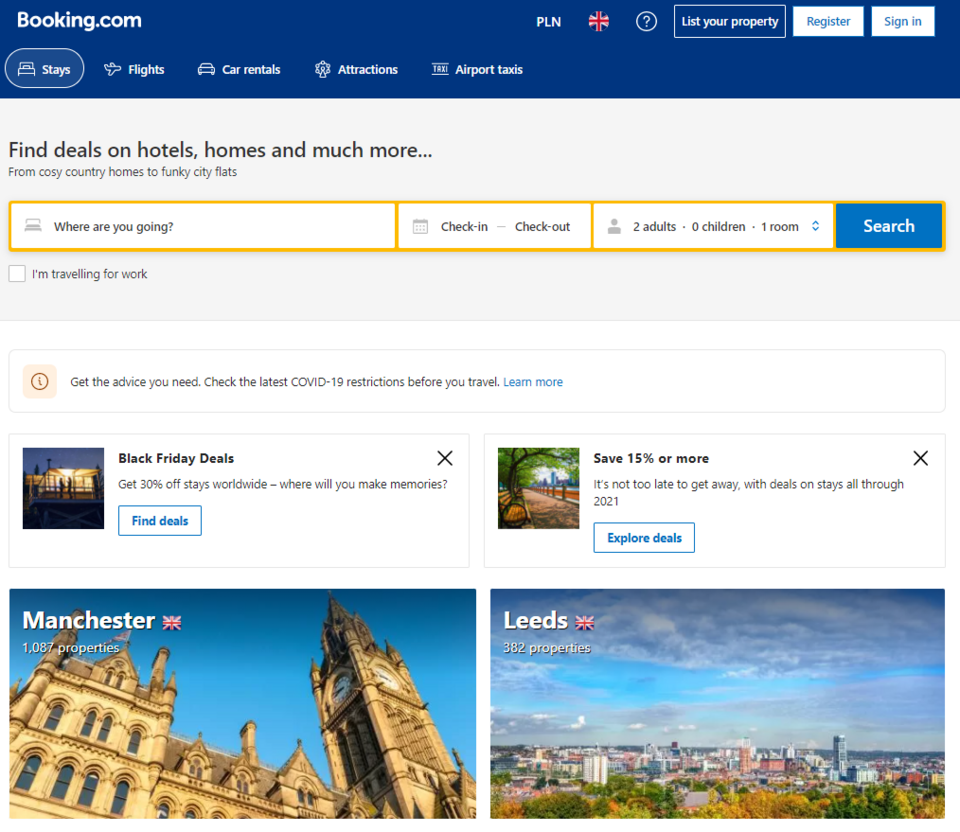Select the Stays tab
The height and width of the screenshot is (832, 960).
point(45,69)
